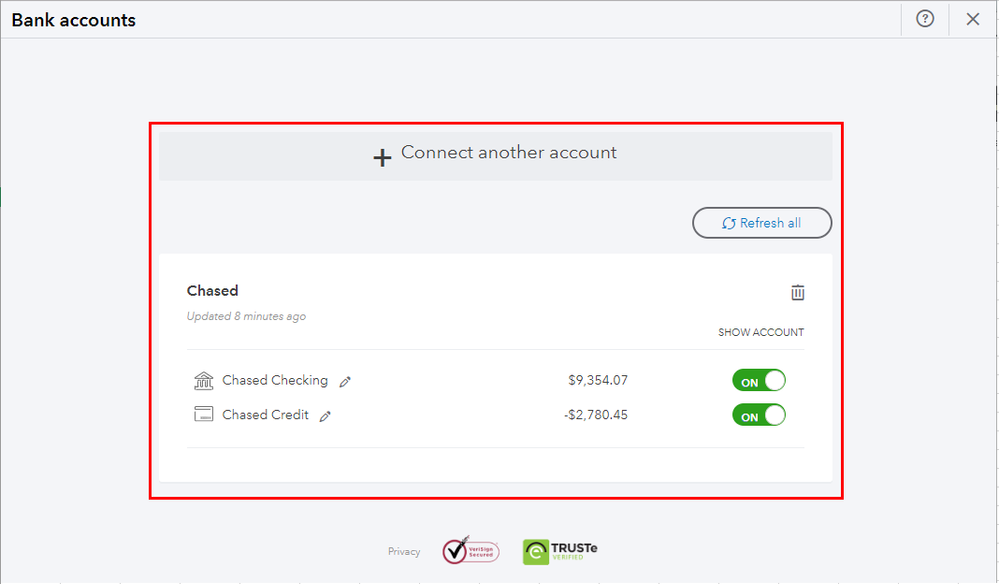Open the TRUSTe Verified badge

[x=560, y=551]
